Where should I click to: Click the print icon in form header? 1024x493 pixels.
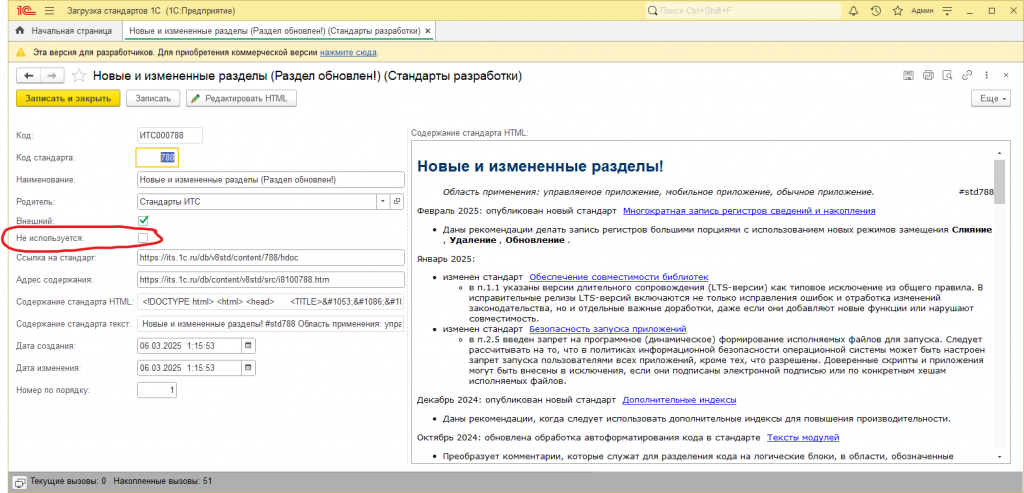pos(928,76)
